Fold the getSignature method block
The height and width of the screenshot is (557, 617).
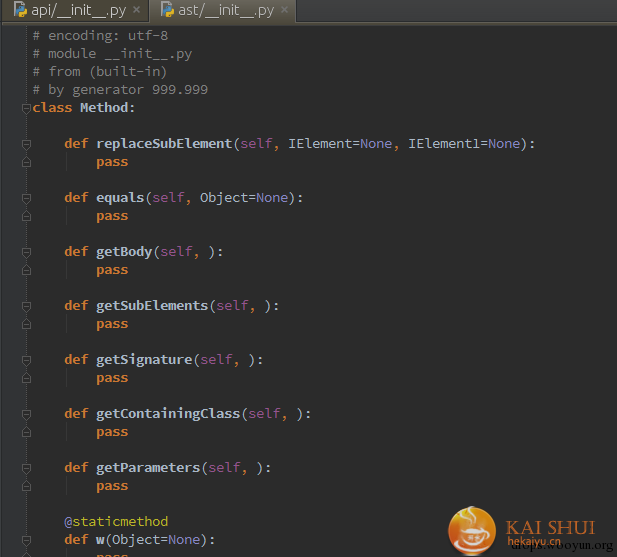click(x=26, y=360)
